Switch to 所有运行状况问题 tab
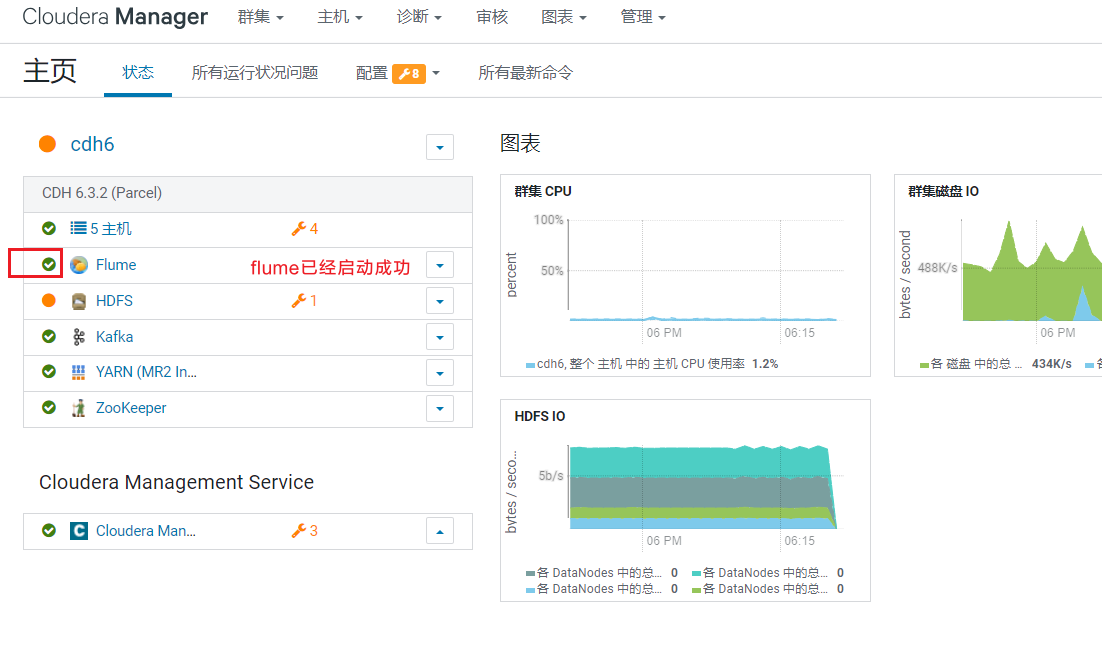This screenshot has height=669, width=1102. pyautogui.click(x=255, y=72)
